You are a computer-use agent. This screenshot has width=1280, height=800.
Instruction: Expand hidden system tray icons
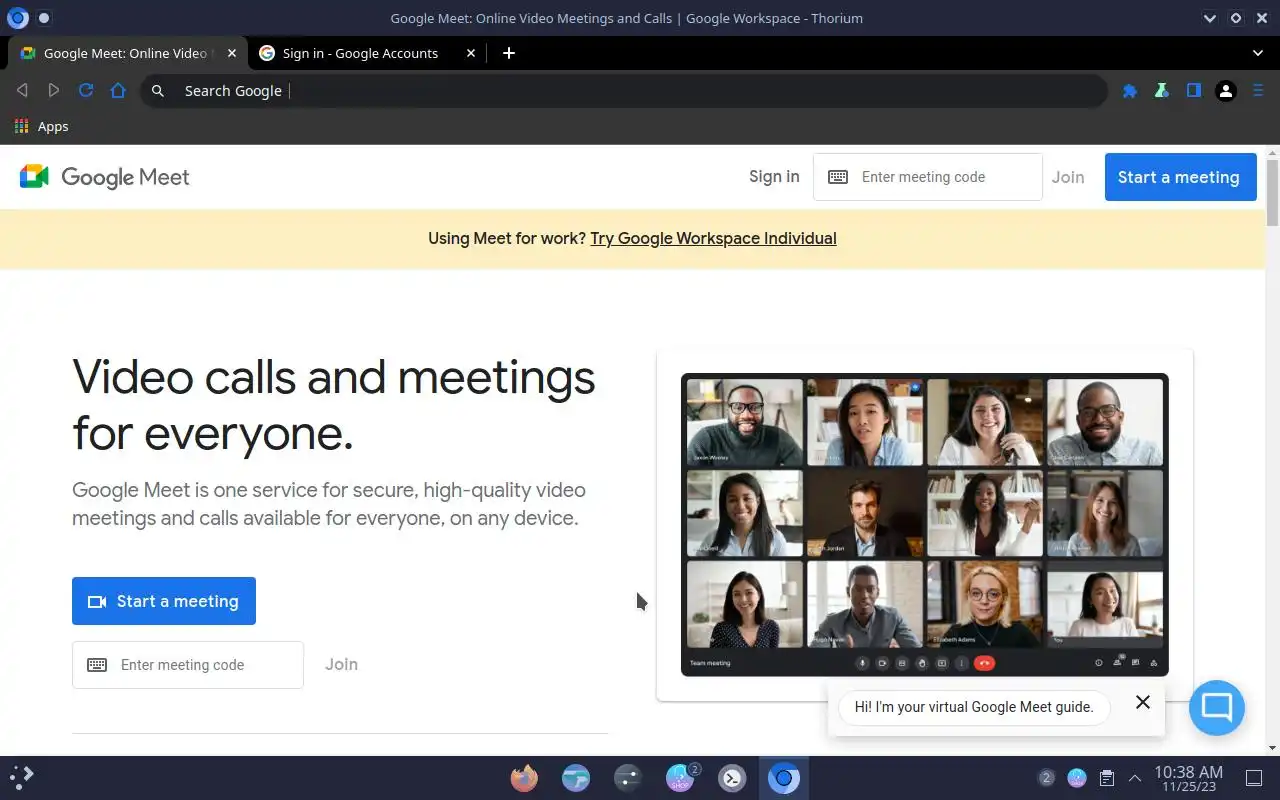(1135, 777)
